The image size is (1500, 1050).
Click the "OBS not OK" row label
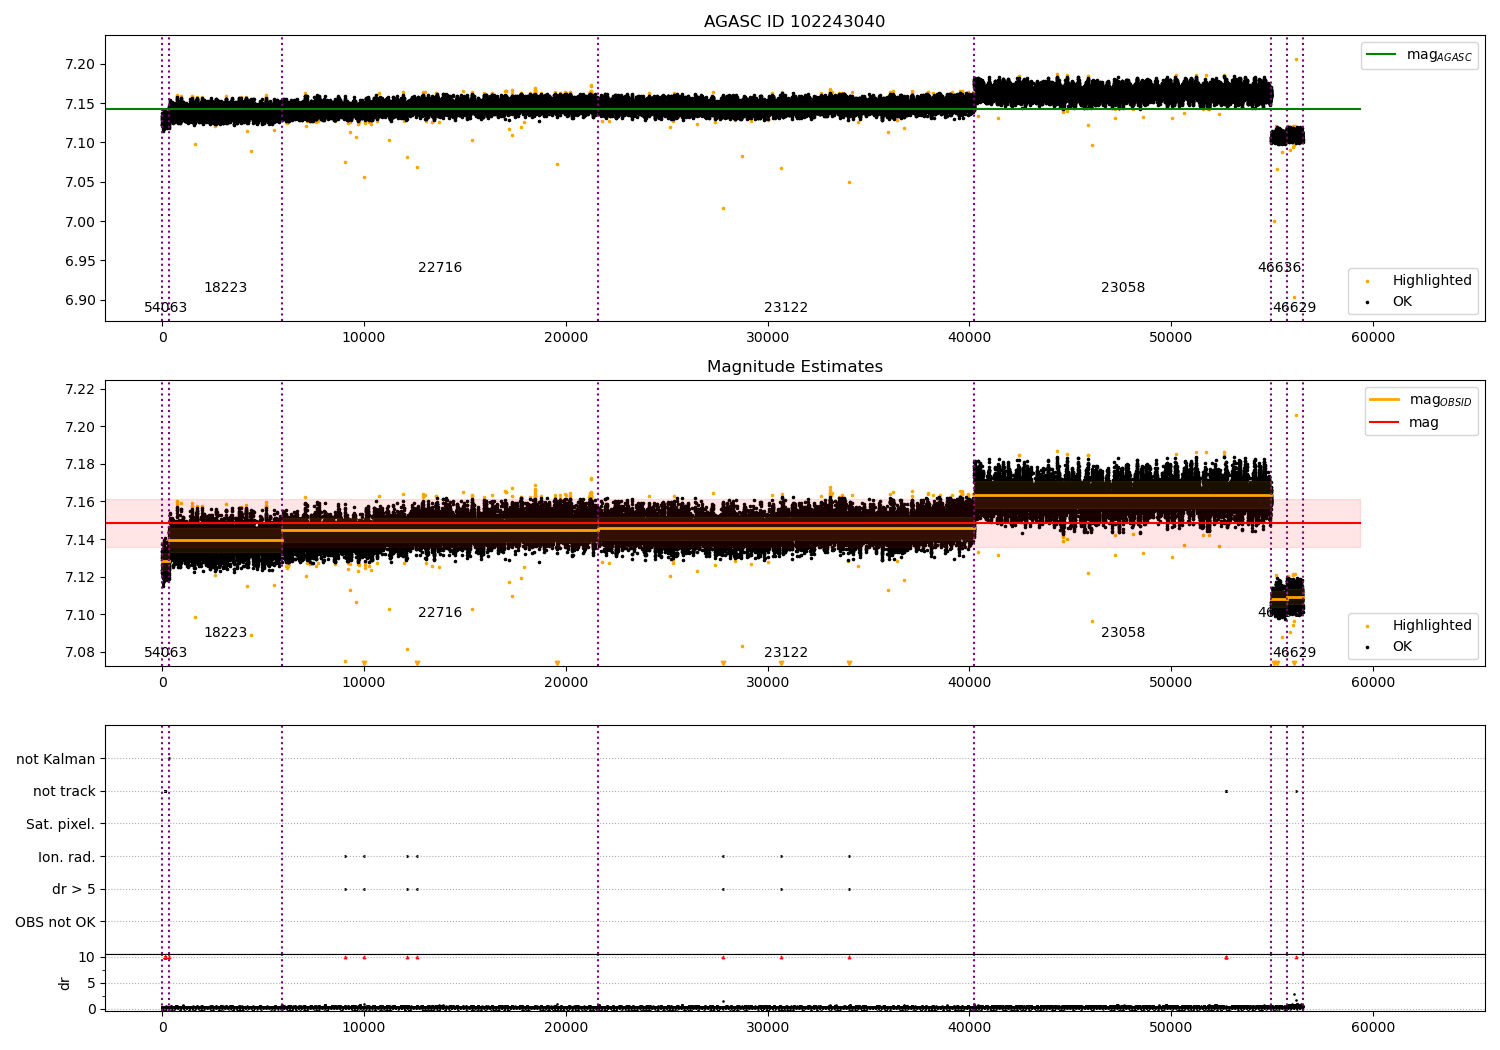coord(56,922)
